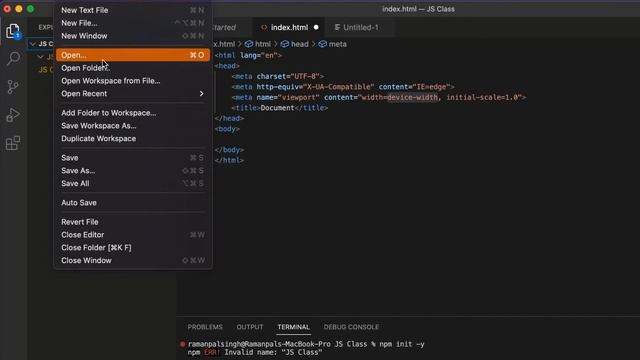The height and width of the screenshot is (360, 640).
Task: Click the opening body tag line
Action: click(227, 129)
